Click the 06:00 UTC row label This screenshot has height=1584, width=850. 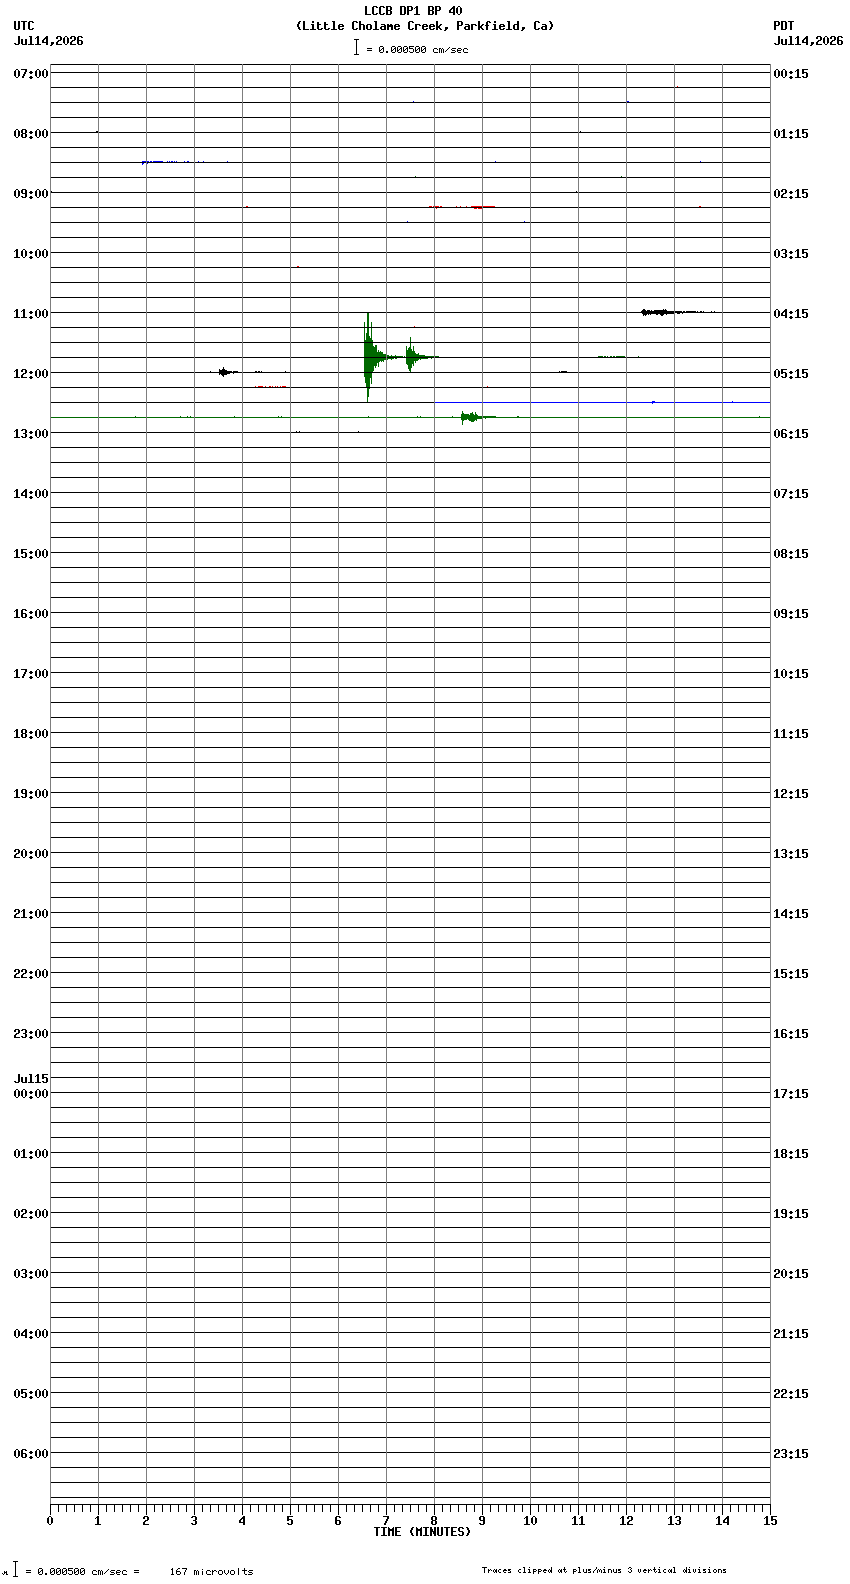coord(30,1454)
